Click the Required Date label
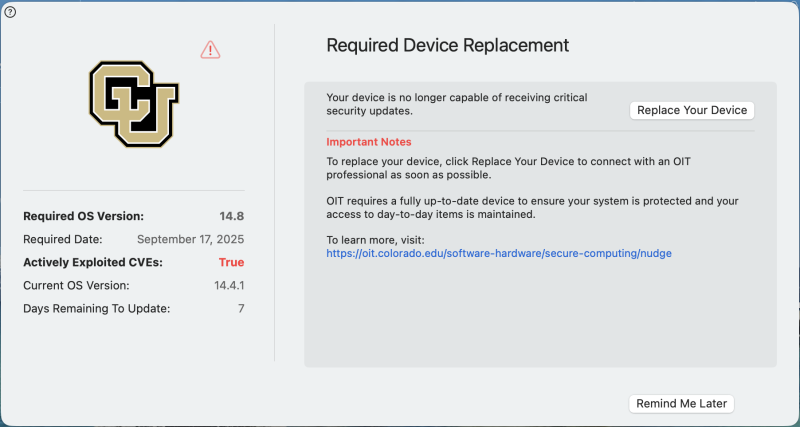Viewport: 800px width, 427px height. click(63, 239)
